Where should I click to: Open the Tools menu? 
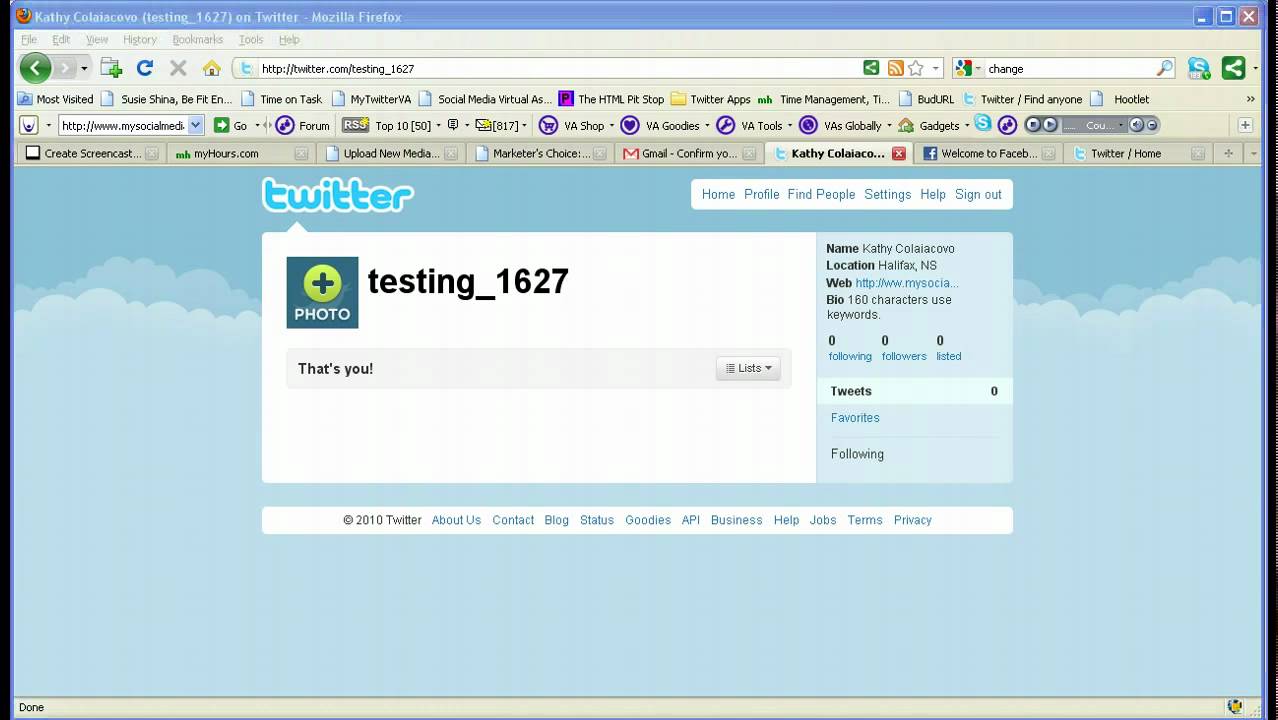251,39
